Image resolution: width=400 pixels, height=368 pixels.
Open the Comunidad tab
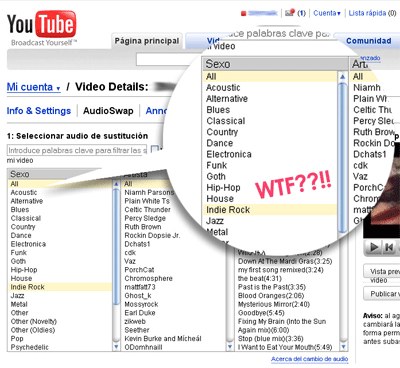368,41
